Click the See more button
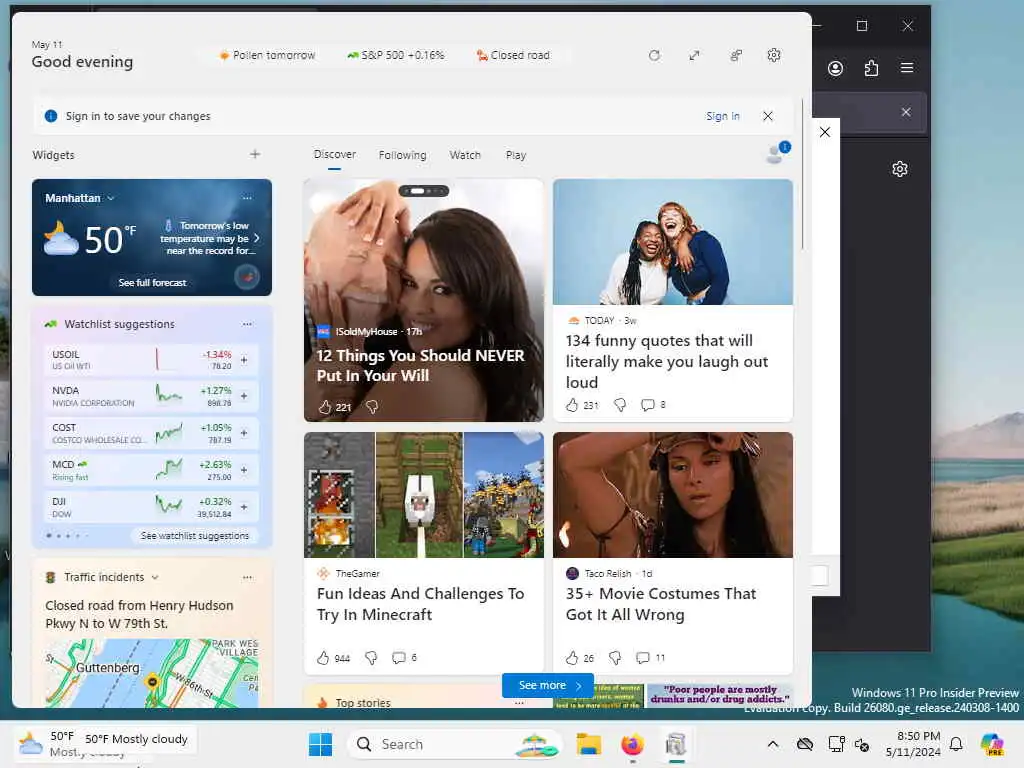 (x=548, y=685)
